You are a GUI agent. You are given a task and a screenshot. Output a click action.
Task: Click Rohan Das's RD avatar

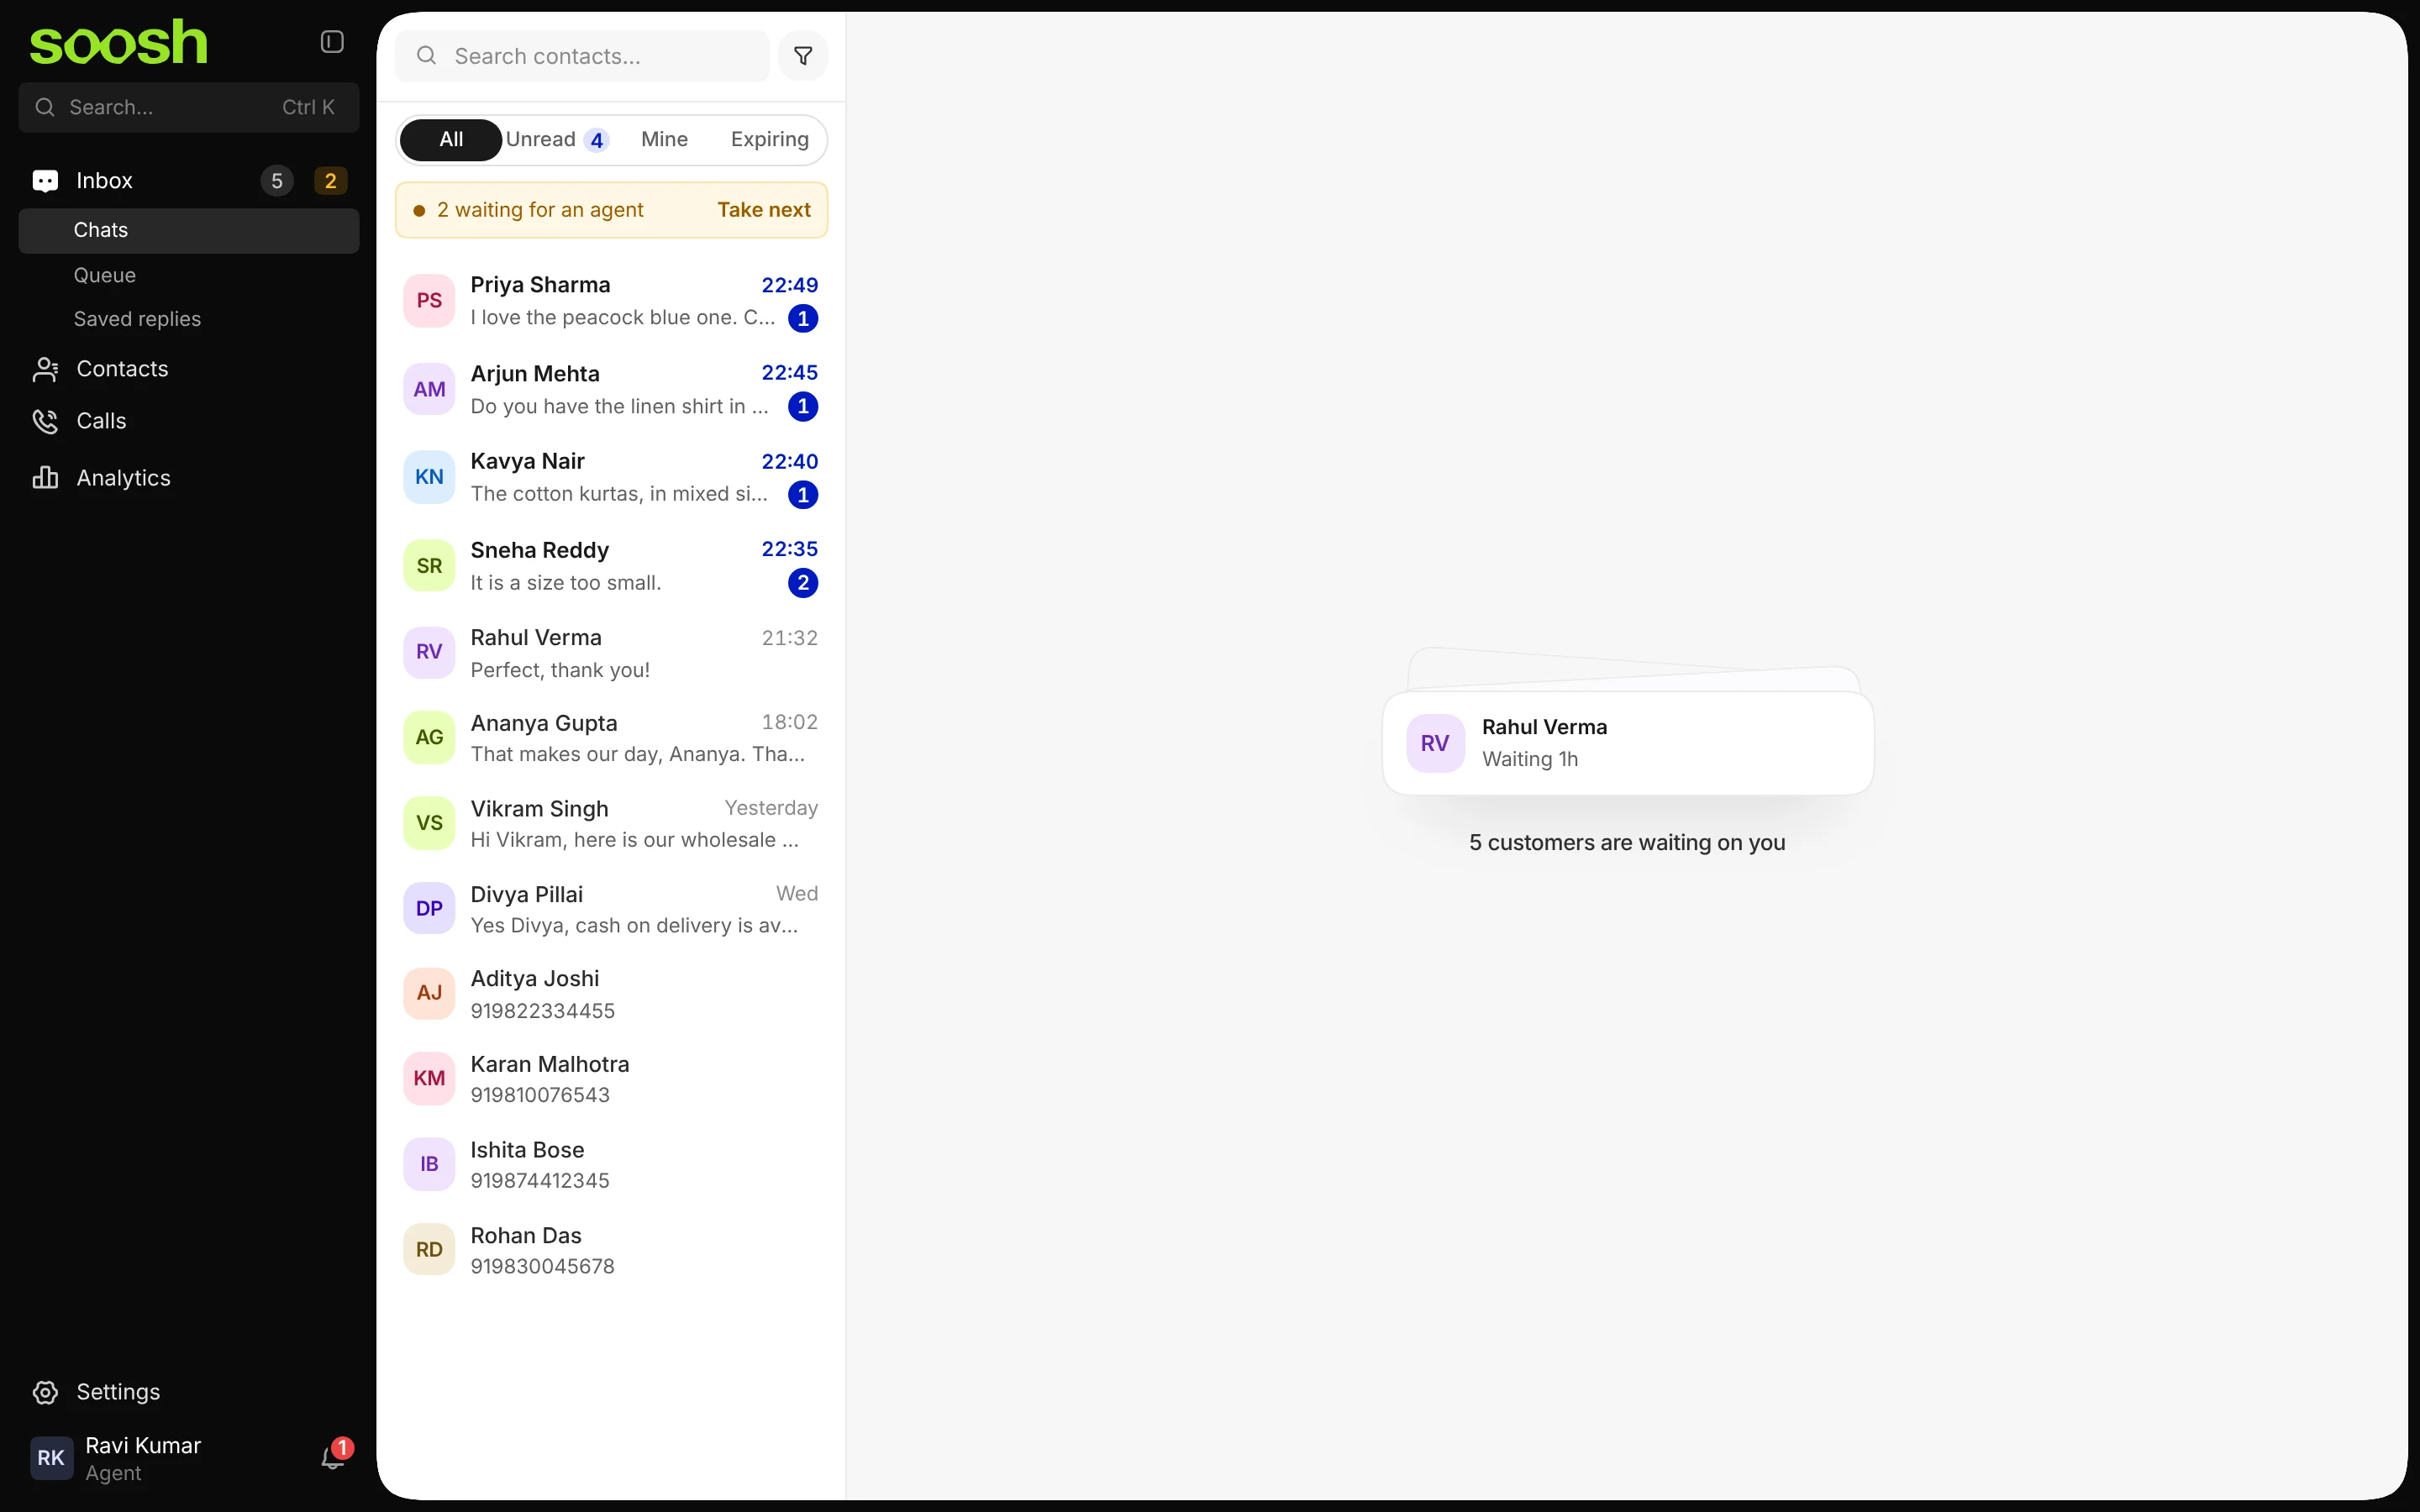click(x=429, y=1250)
